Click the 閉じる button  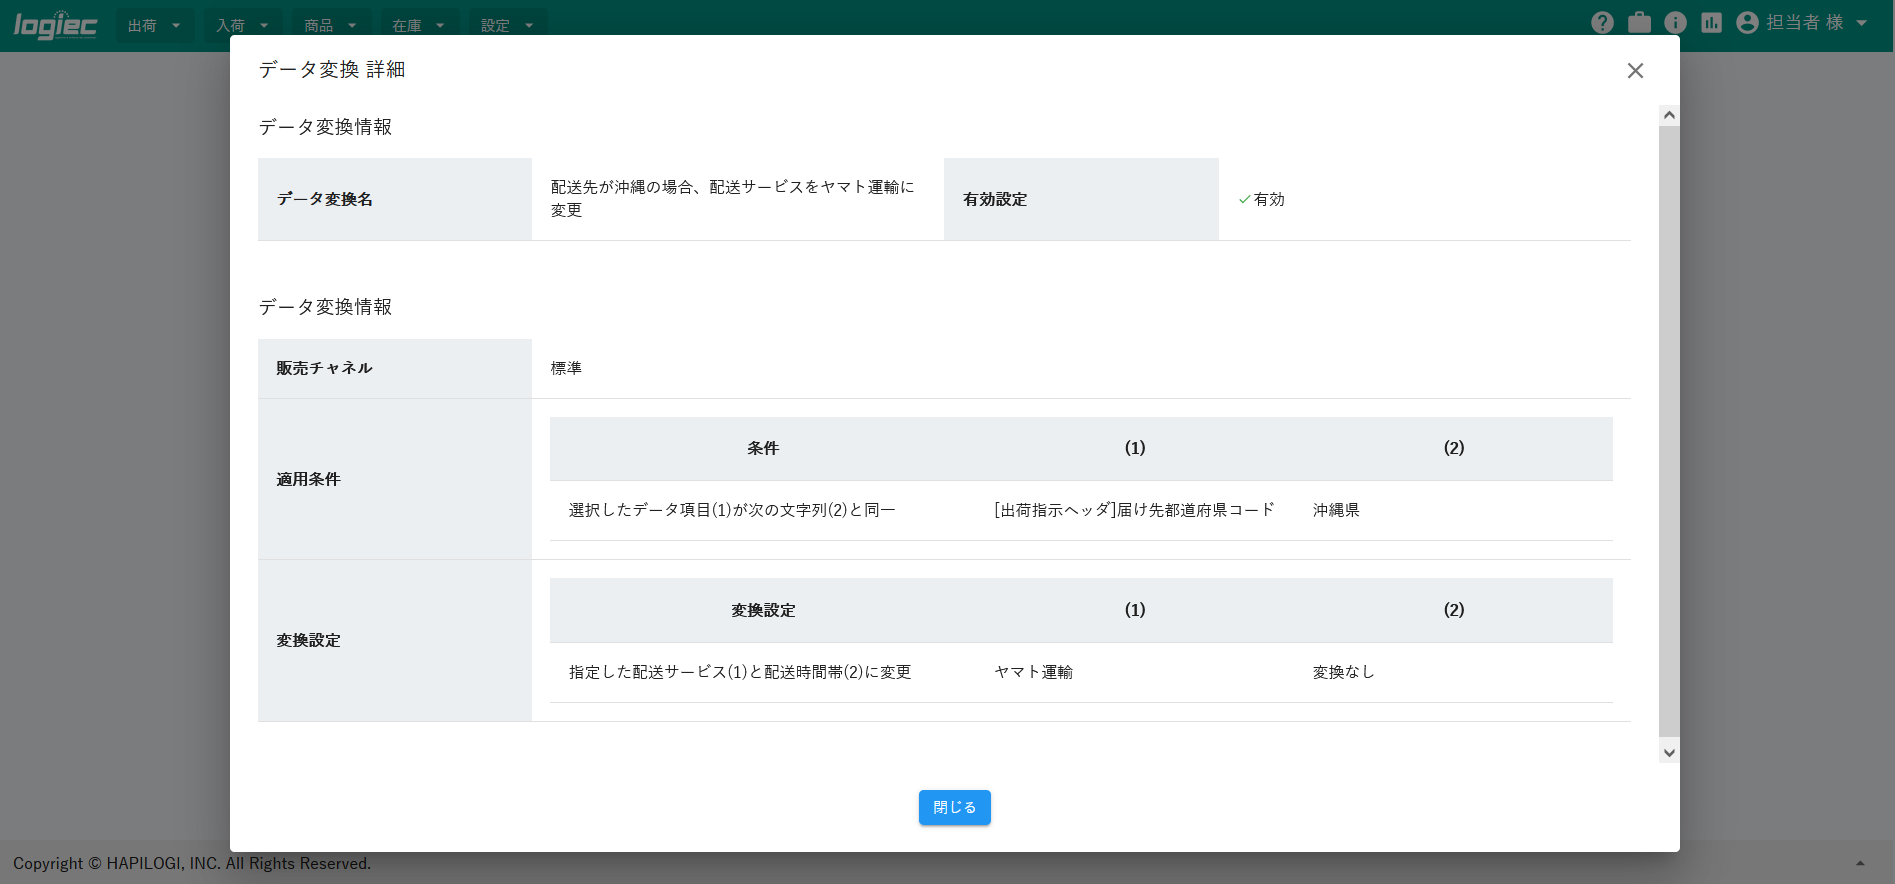pyautogui.click(x=954, y=808)
